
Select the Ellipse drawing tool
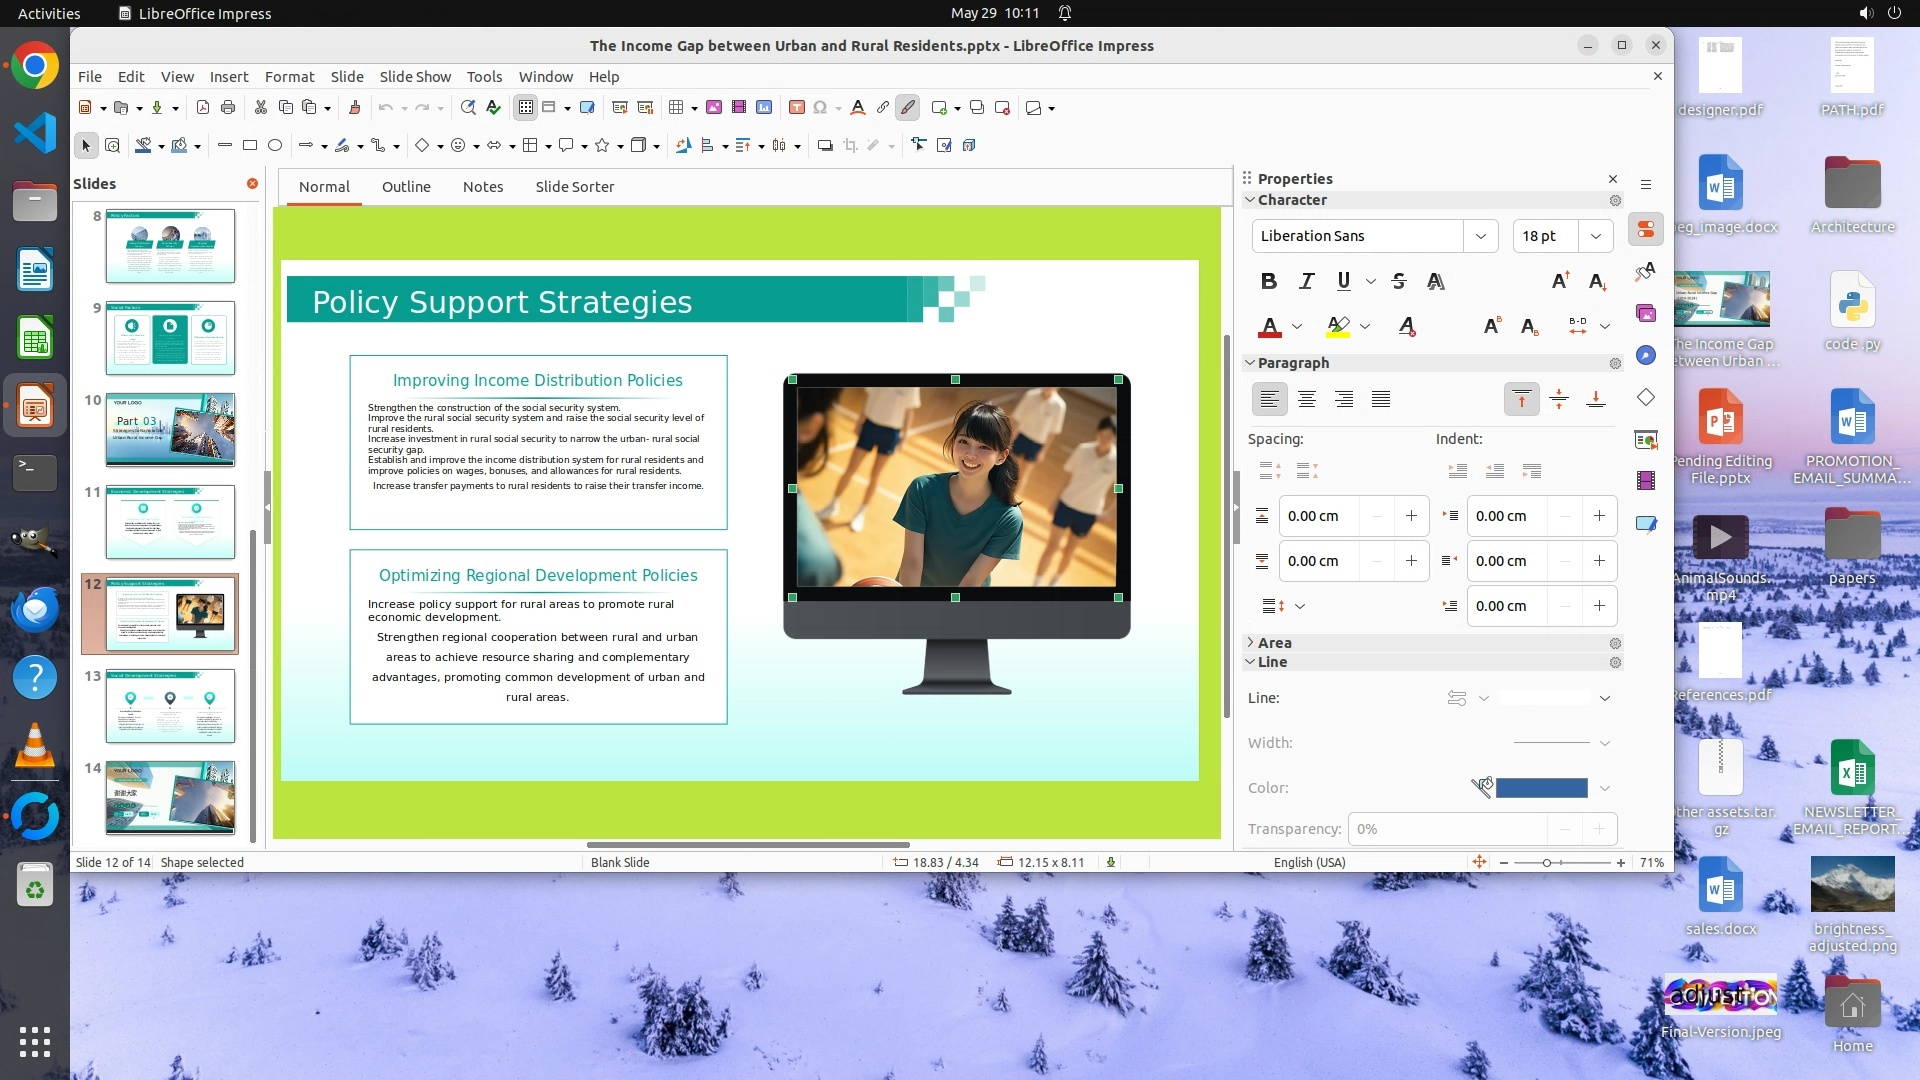point(275,146)
